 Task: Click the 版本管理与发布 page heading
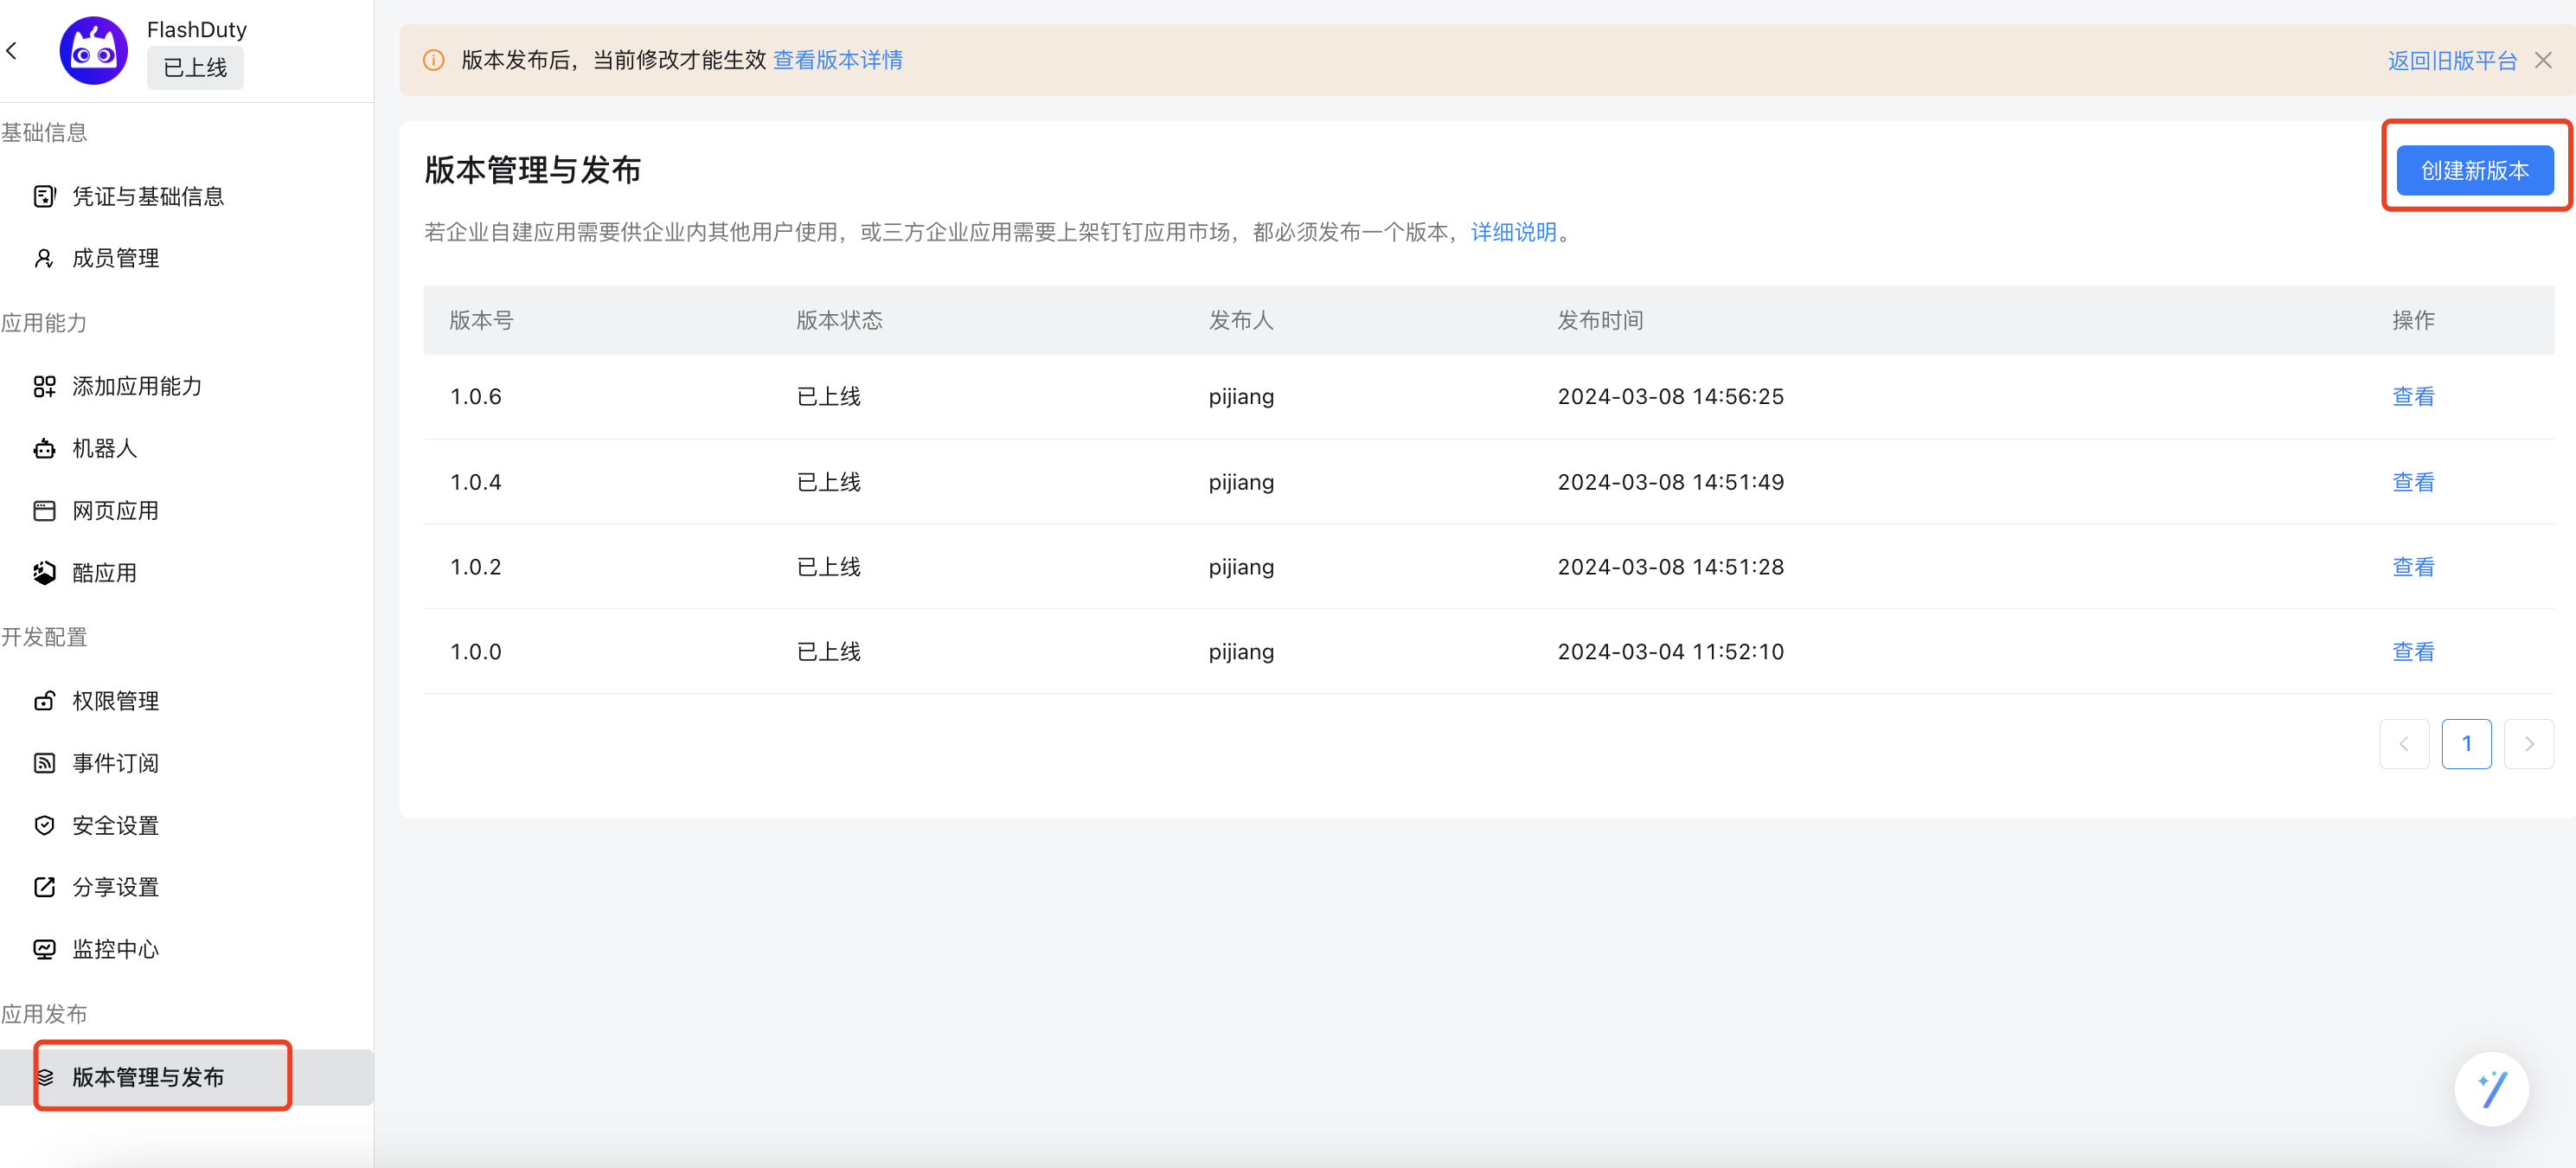point(532,170)
